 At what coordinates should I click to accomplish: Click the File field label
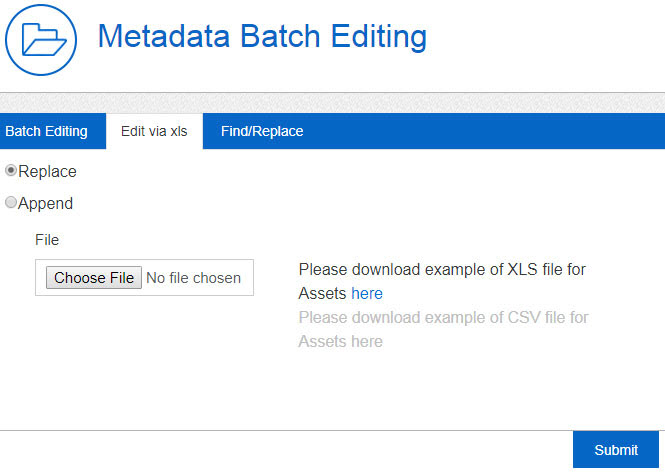[x=47, y=240]
